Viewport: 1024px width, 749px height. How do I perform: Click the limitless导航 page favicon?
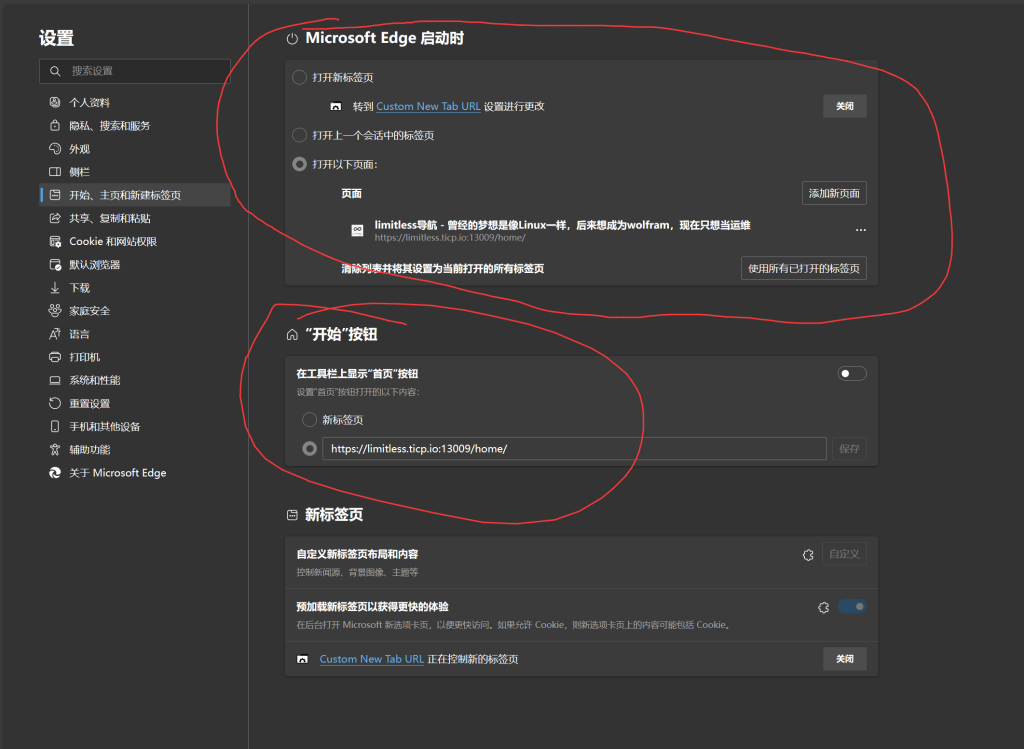click(x=357, y=230)
